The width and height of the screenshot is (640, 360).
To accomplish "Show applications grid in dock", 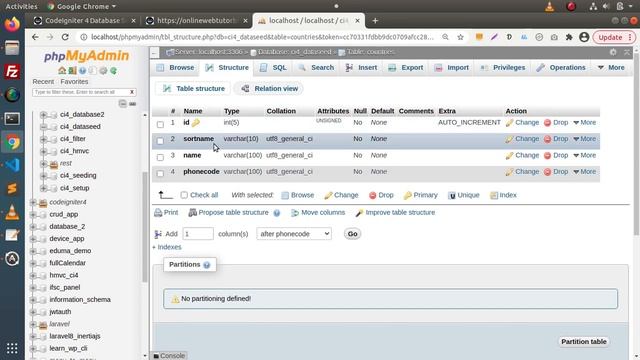I will coord(12,348).
